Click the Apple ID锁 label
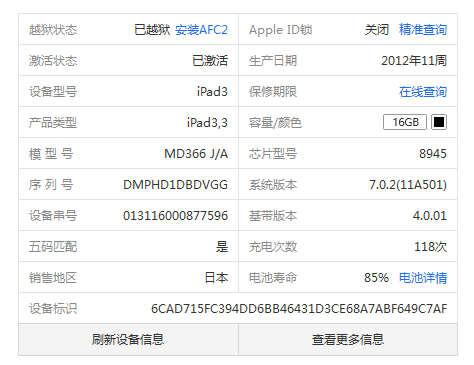 [281, 30]
